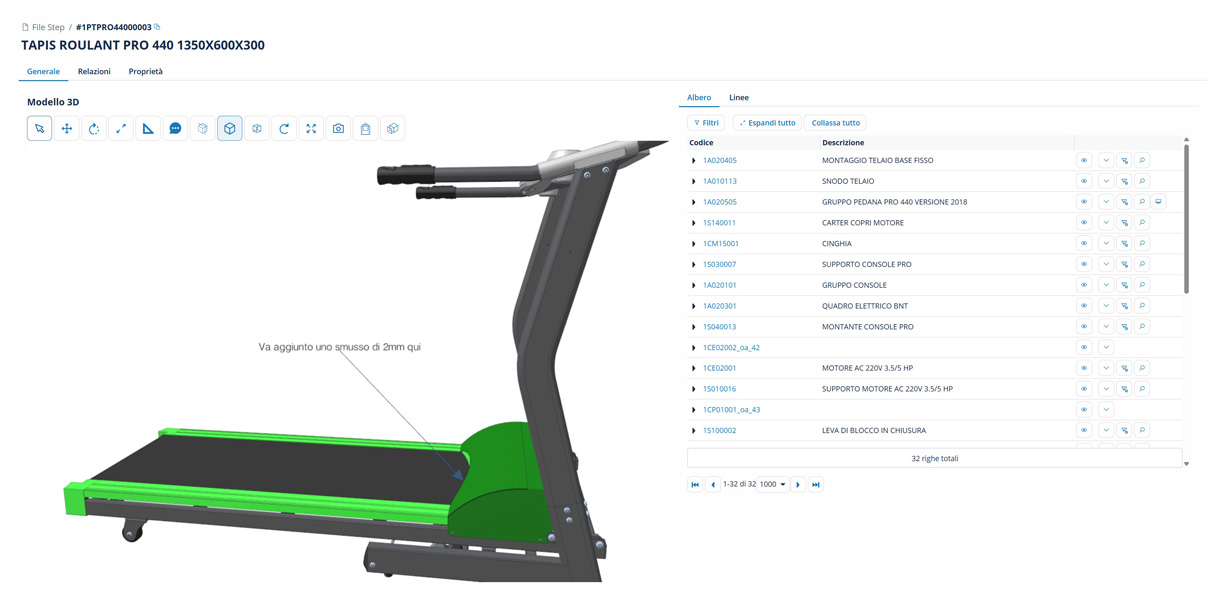Open the Linee tab

tap(738, 98)
